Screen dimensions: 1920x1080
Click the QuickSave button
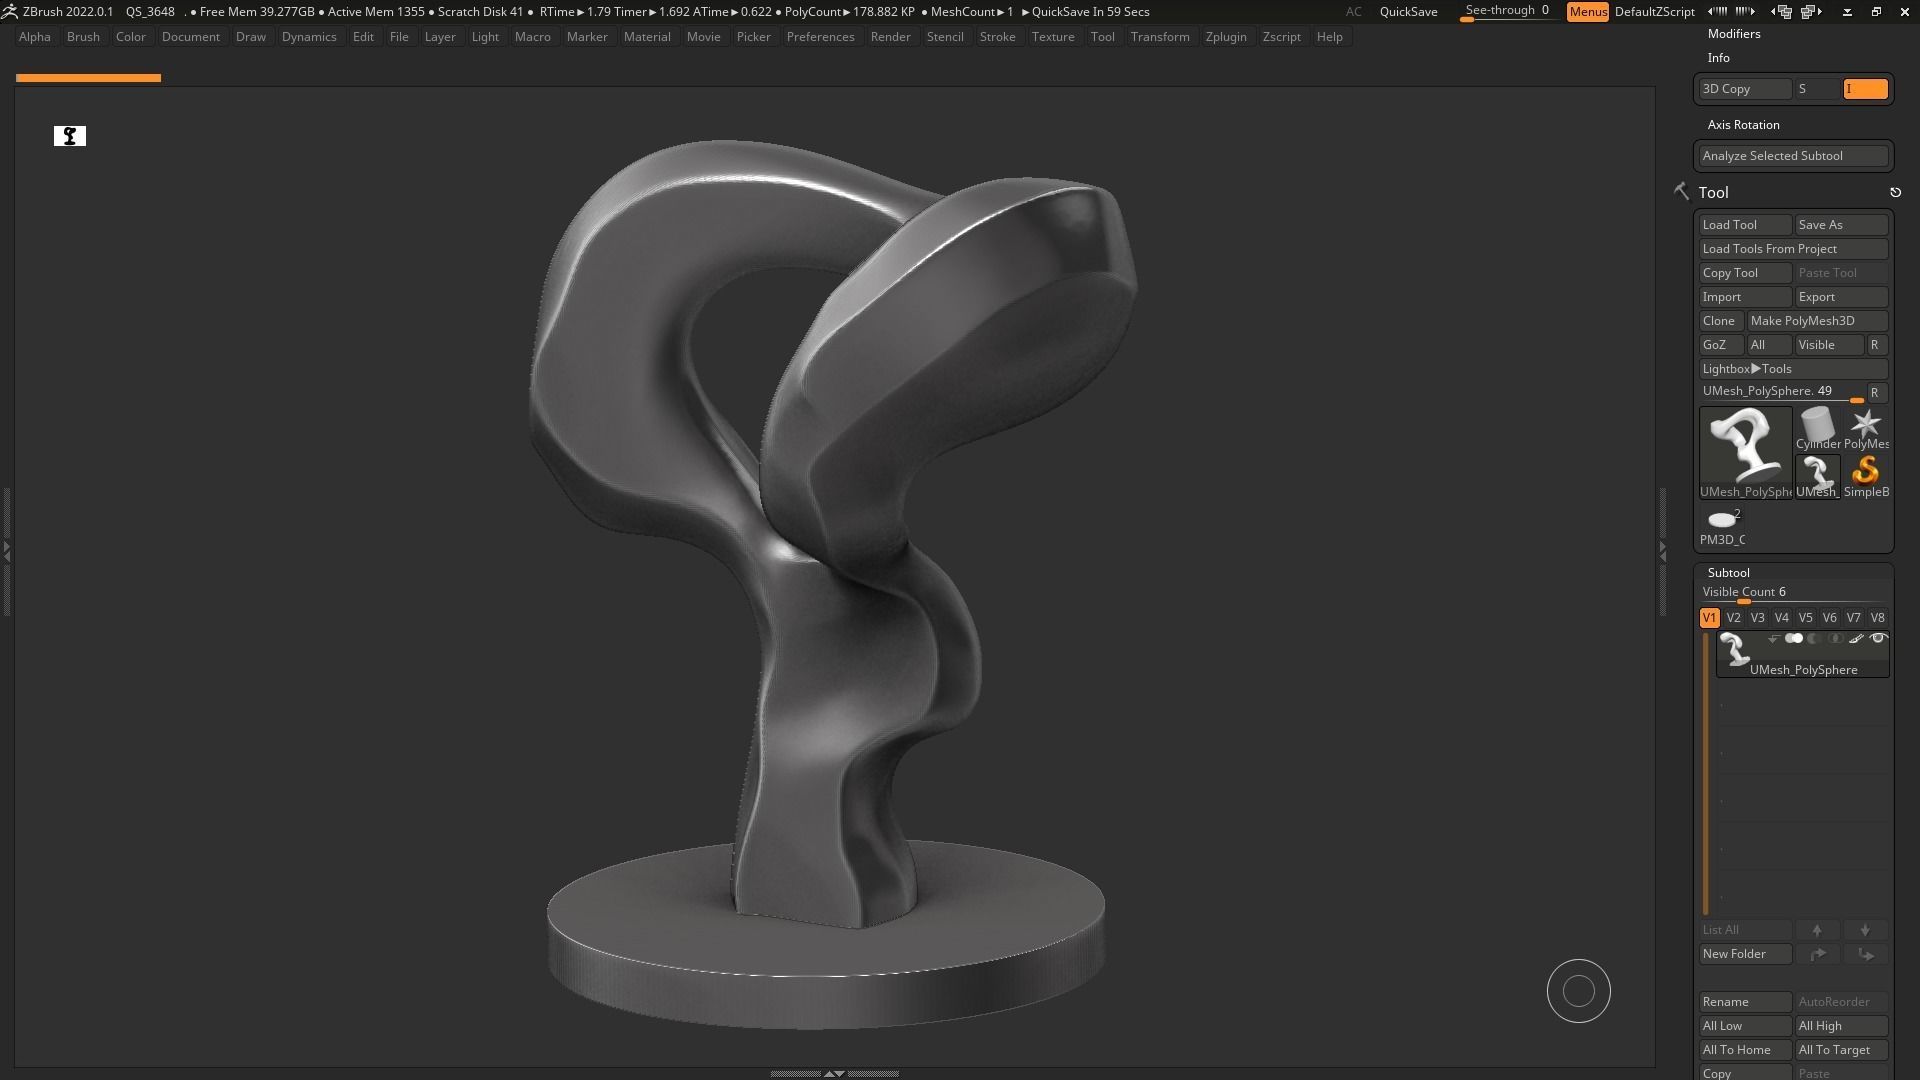(1408, 12)
